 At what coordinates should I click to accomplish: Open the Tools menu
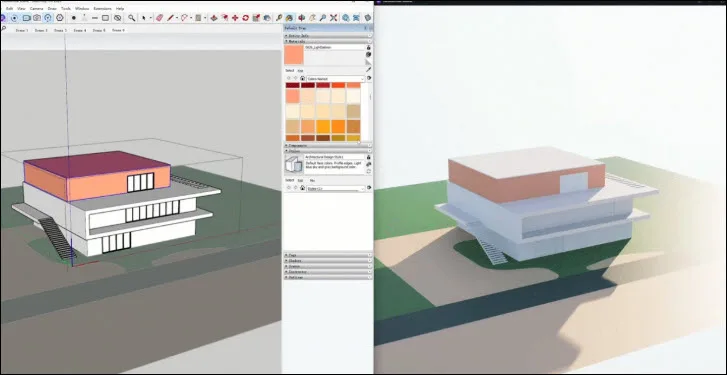point(66,8)
